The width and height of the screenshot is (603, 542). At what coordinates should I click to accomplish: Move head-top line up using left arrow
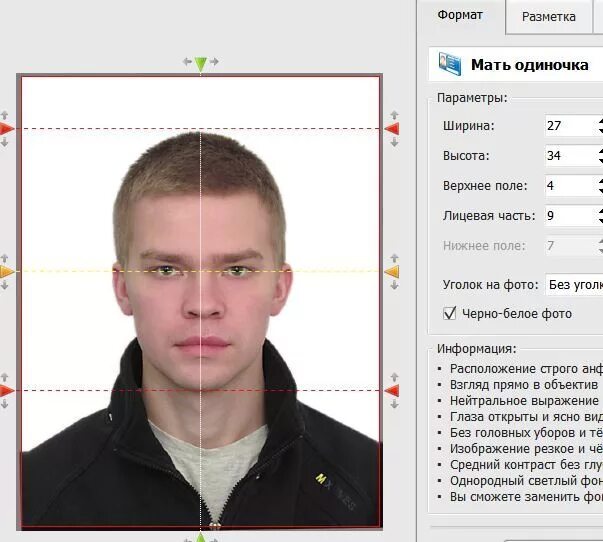5,115
